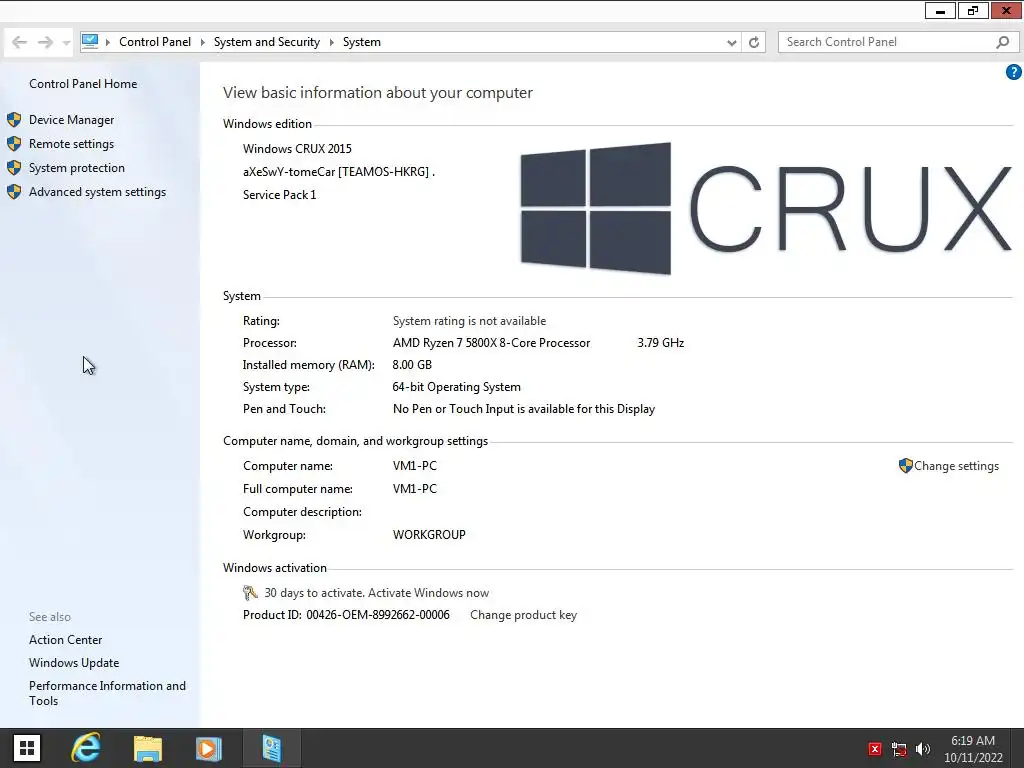Open System protection link
This screenshot has height=768, width=1024.
pyautogui.click(x=76, y=168)
